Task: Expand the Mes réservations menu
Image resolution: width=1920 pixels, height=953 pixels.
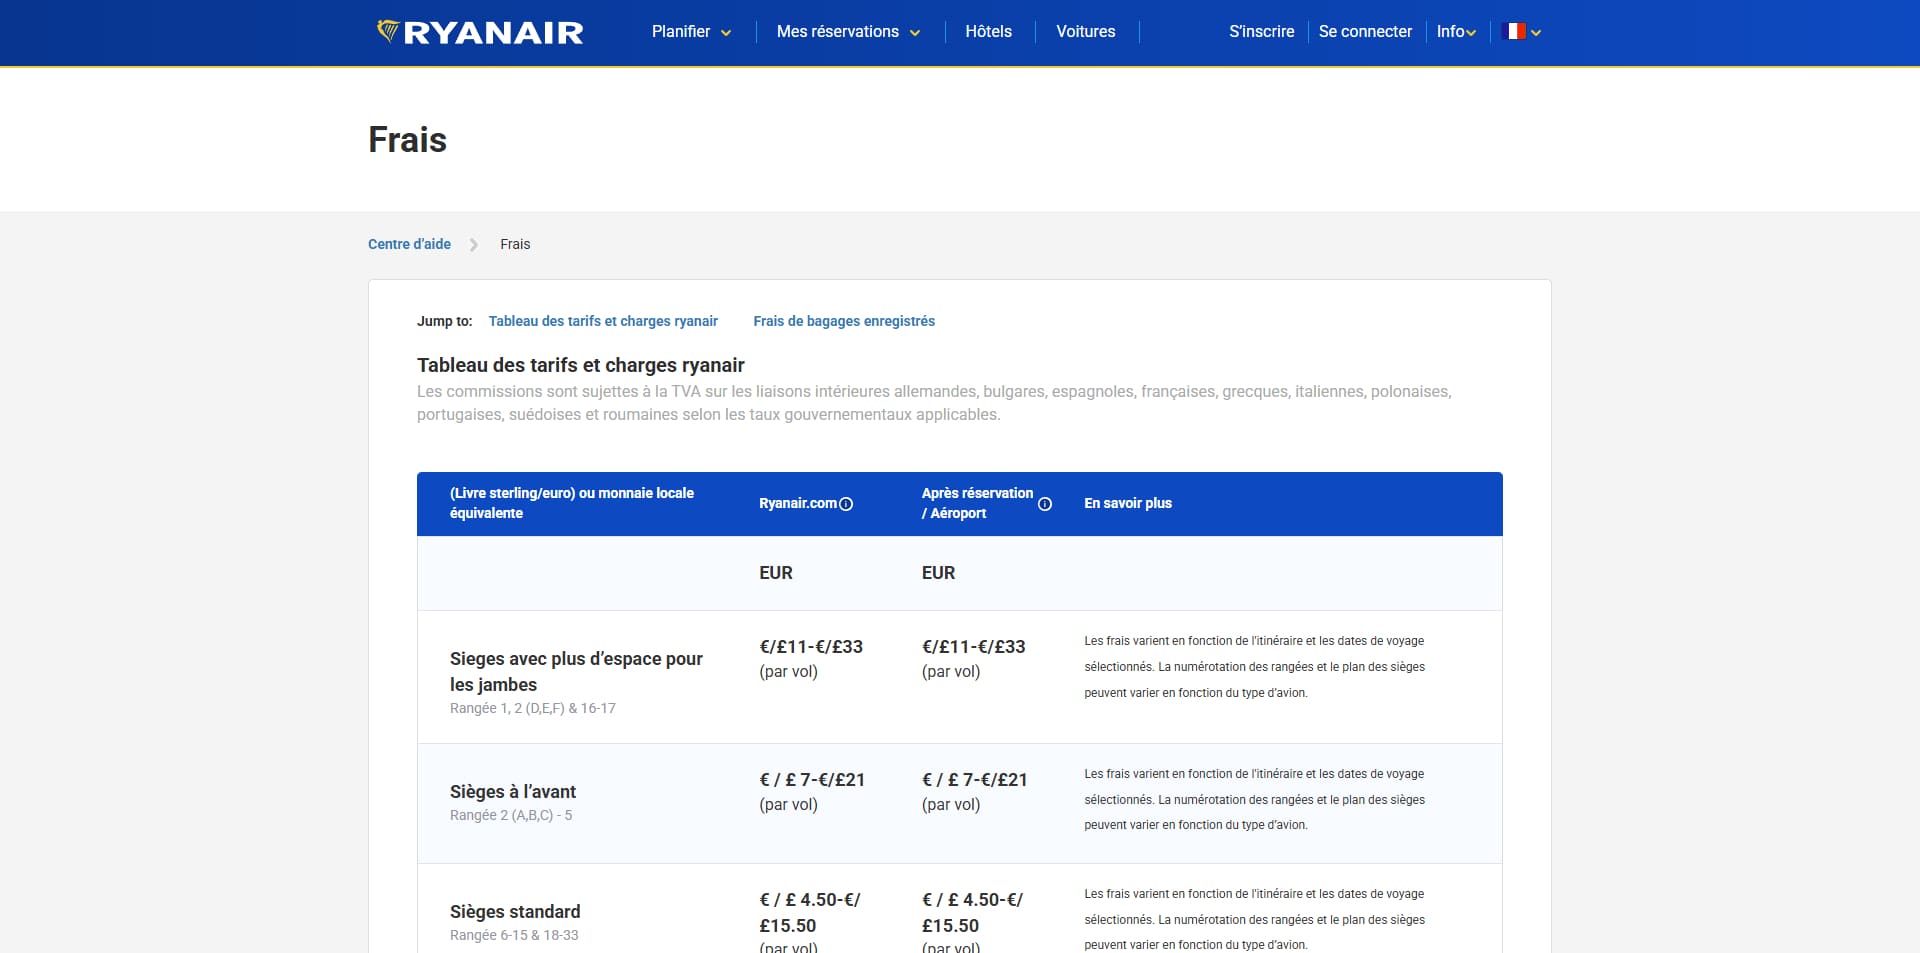Action: [848, 32]
